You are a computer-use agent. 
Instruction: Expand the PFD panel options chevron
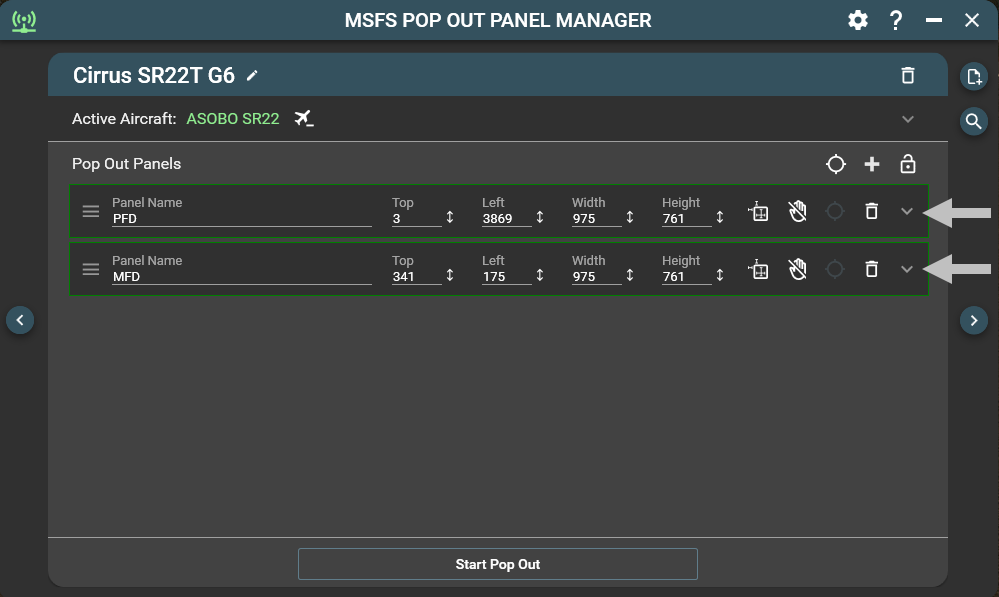click(x=907, y=211)
